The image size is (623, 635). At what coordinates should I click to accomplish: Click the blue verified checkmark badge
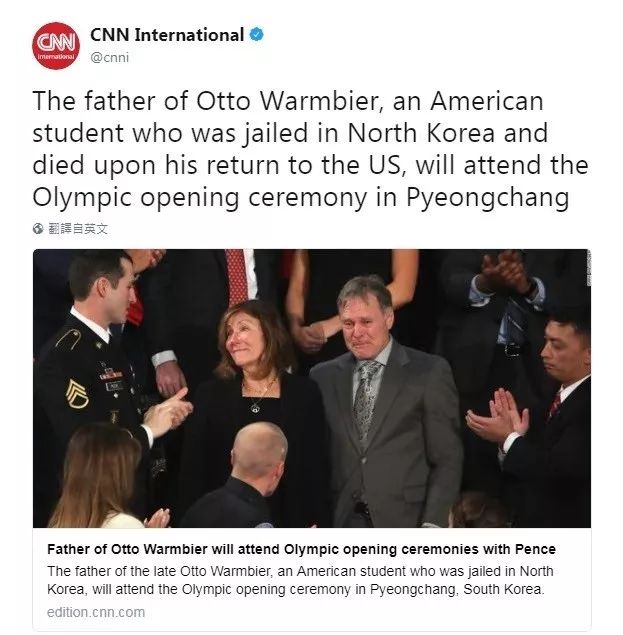(x=256, y=34)
